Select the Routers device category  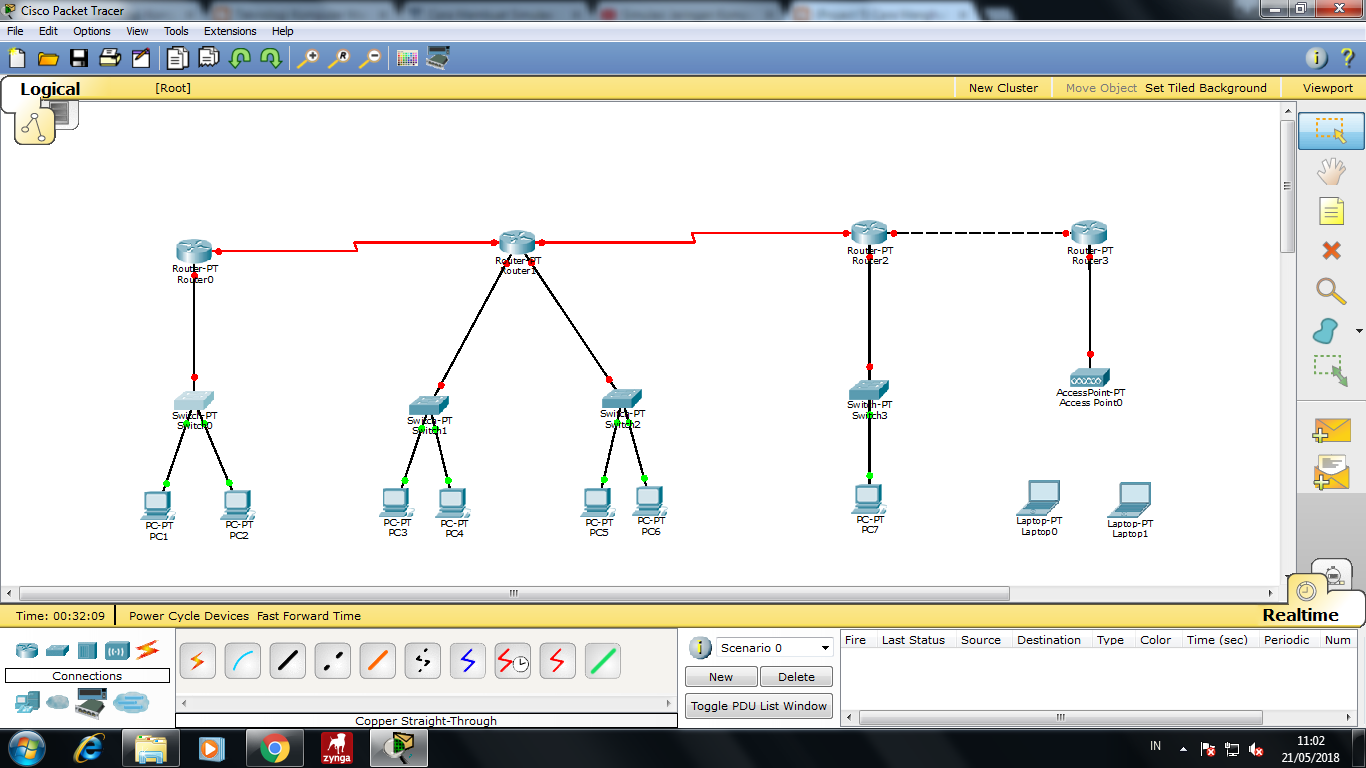(x=25, y=650)
